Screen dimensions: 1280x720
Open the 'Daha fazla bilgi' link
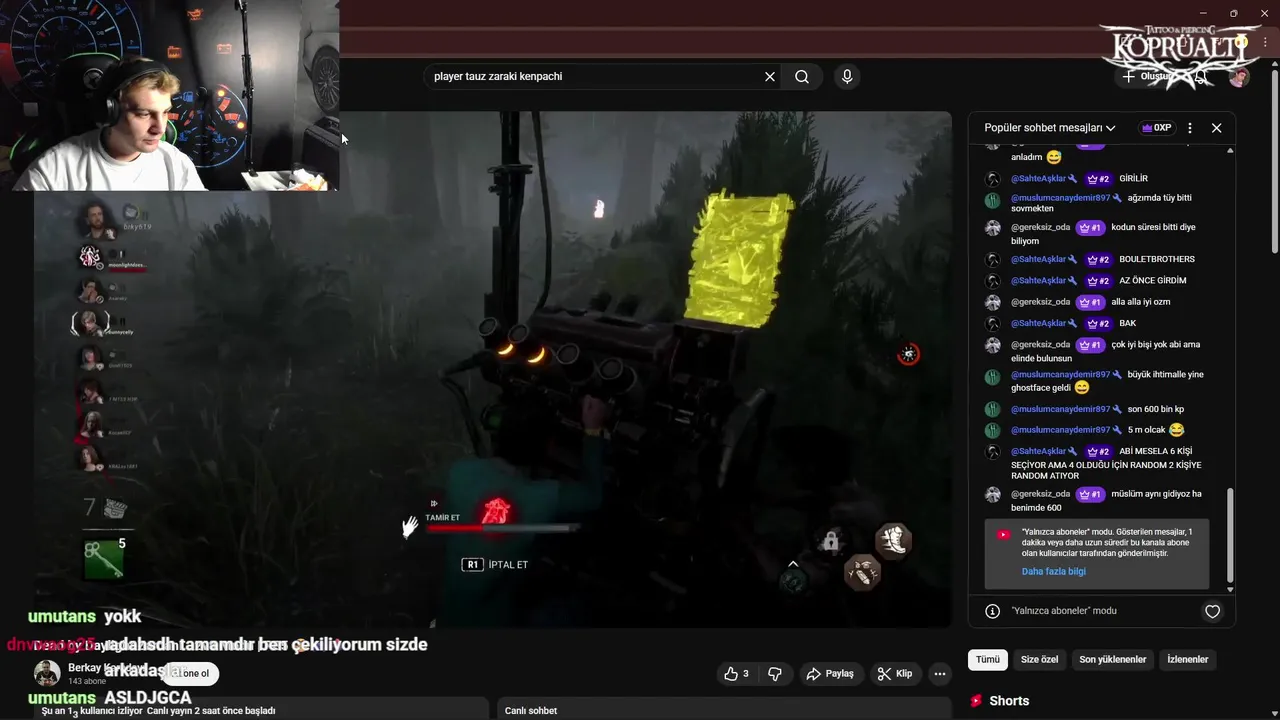1053,572
